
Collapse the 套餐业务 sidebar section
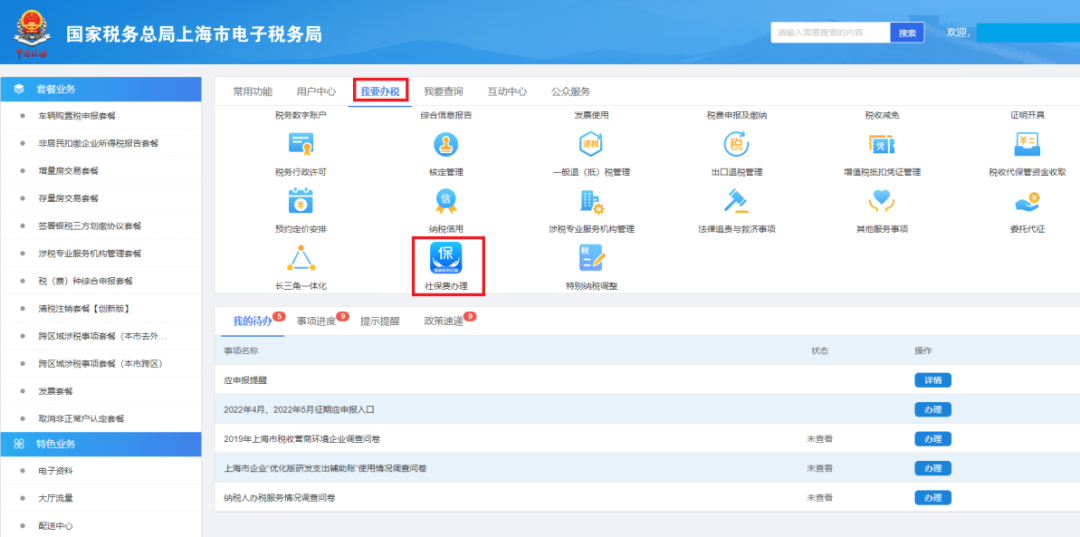pos(101,89)
